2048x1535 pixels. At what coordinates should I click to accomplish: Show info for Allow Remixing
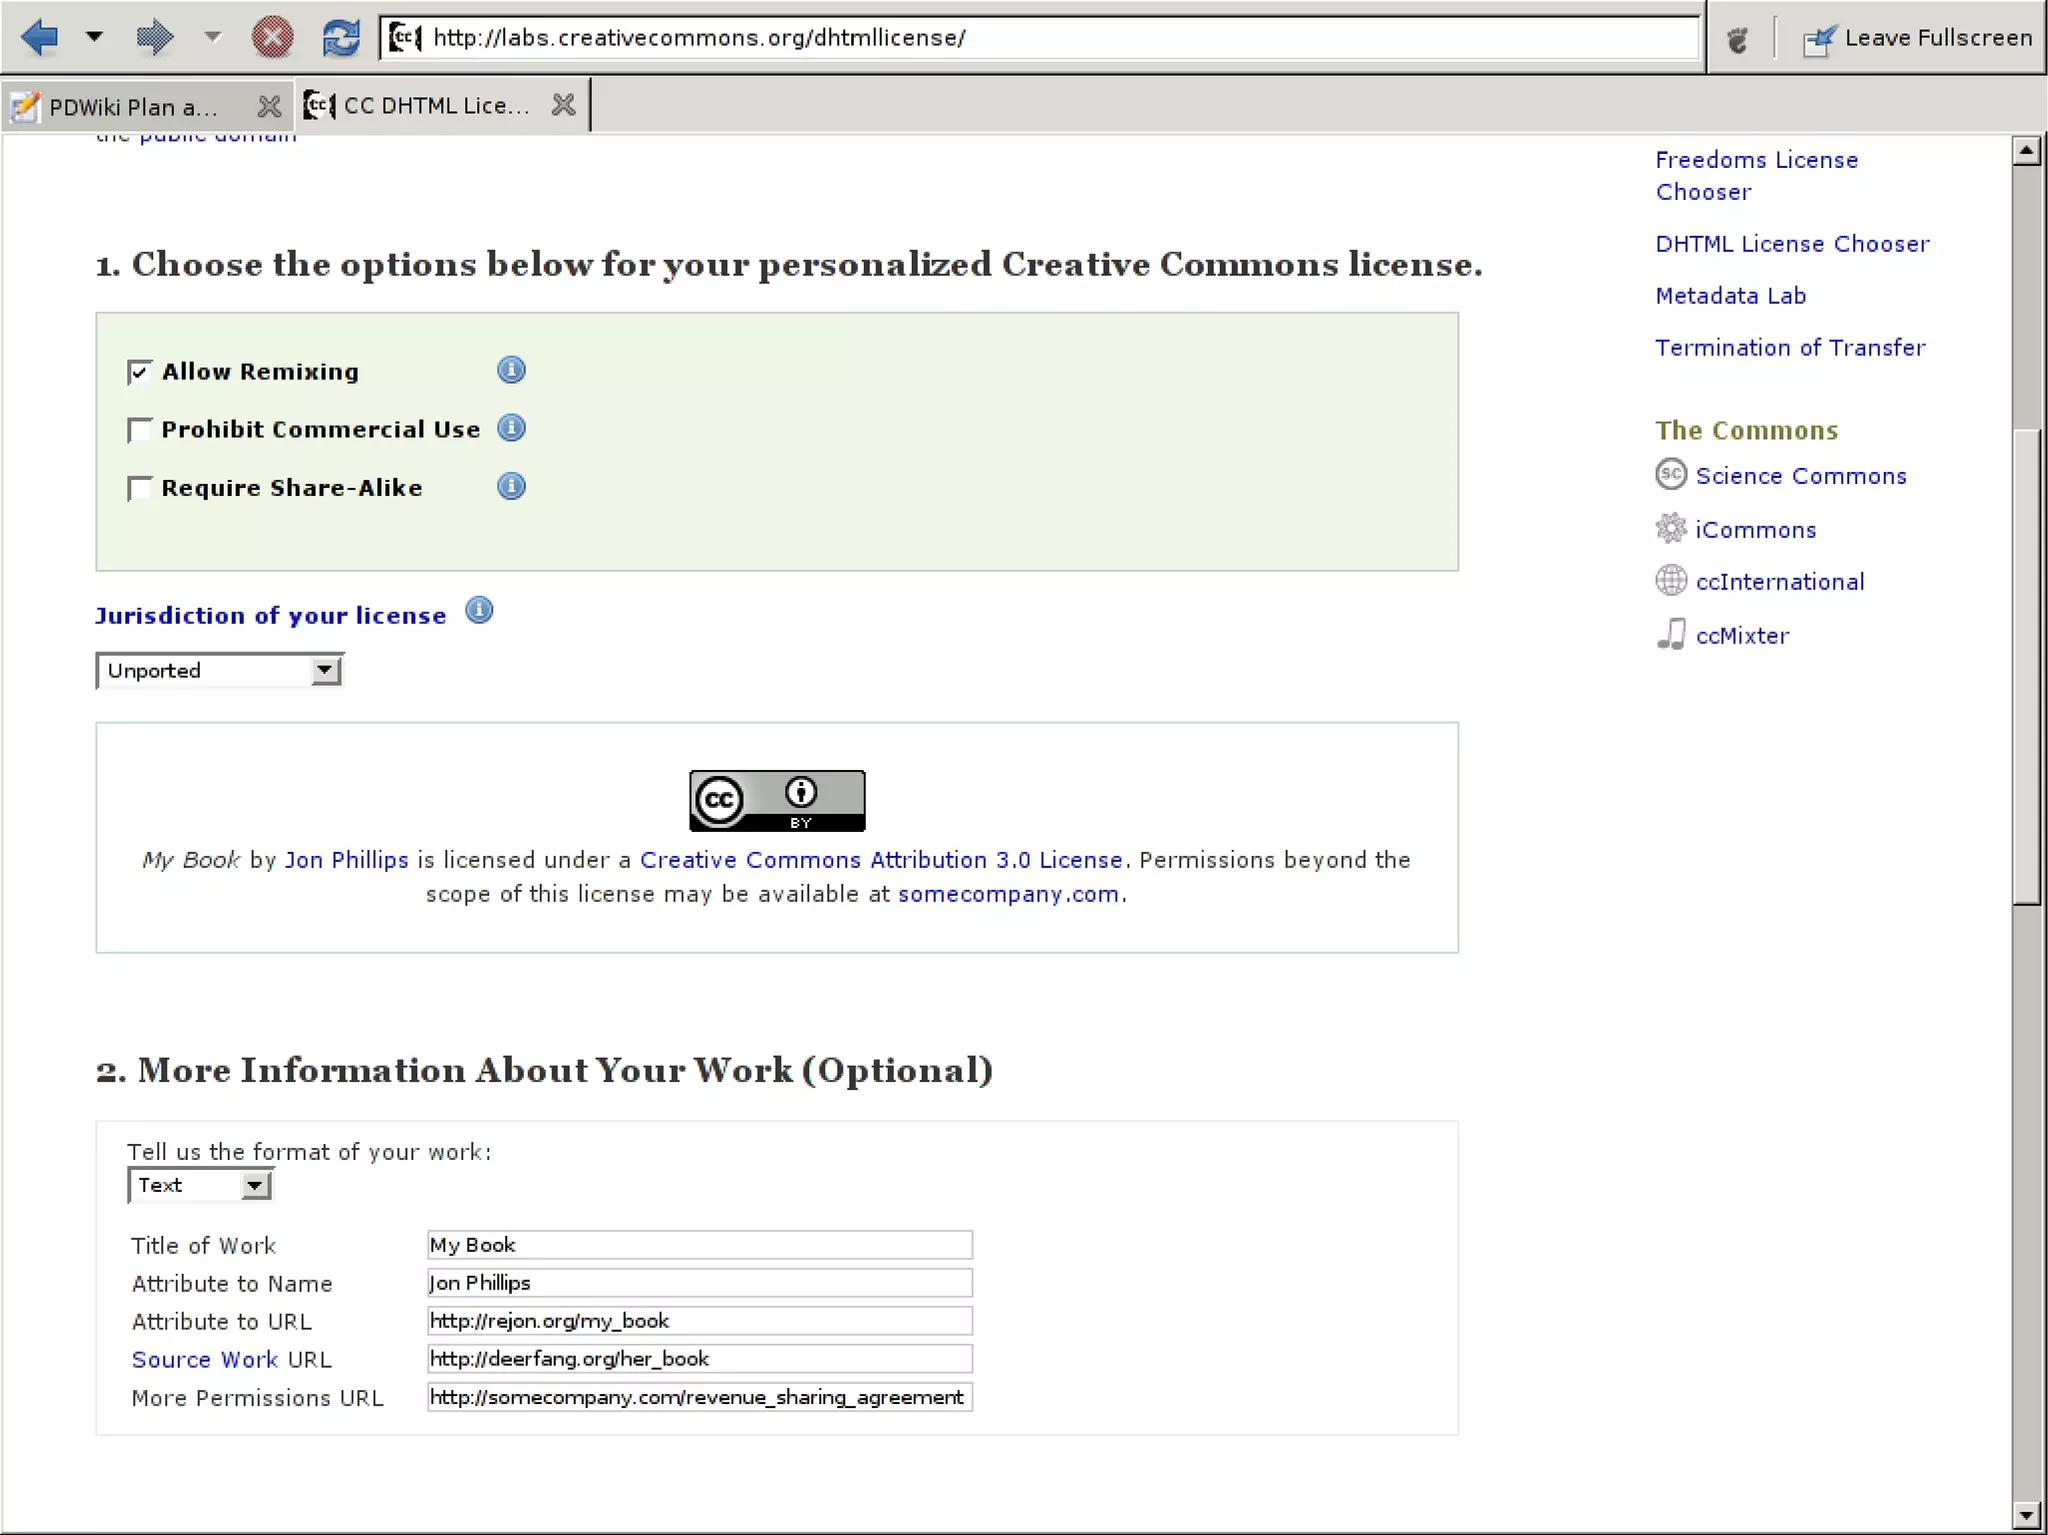tap(511, 370)
